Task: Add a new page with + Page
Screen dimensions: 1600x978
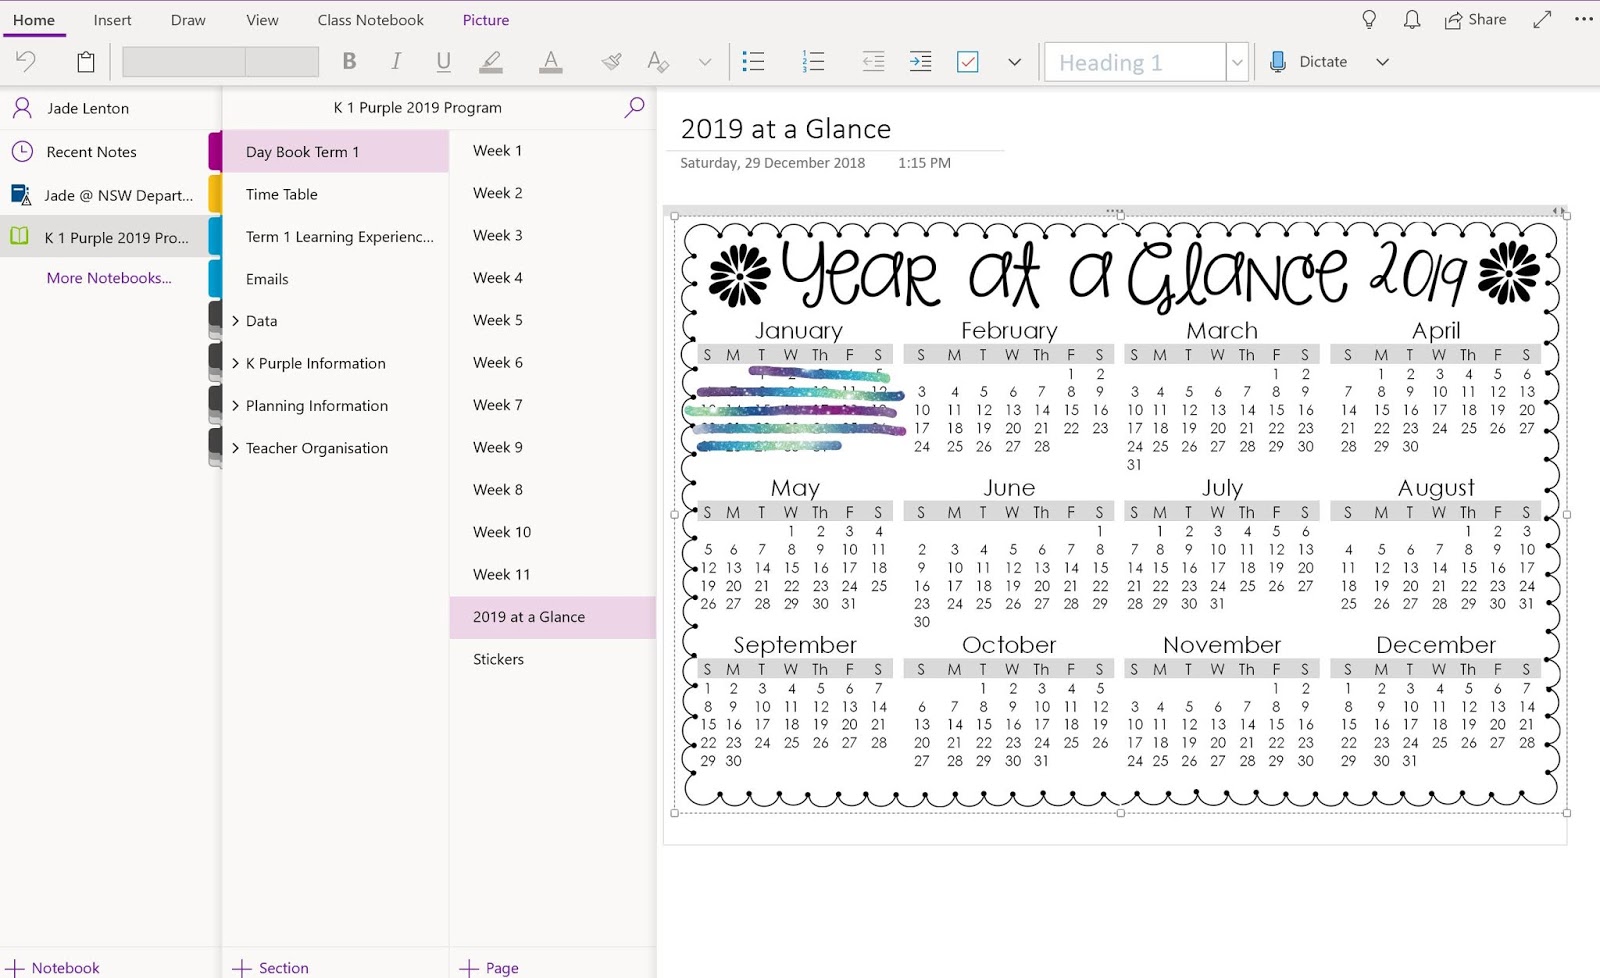Action: tap(489, 967)
